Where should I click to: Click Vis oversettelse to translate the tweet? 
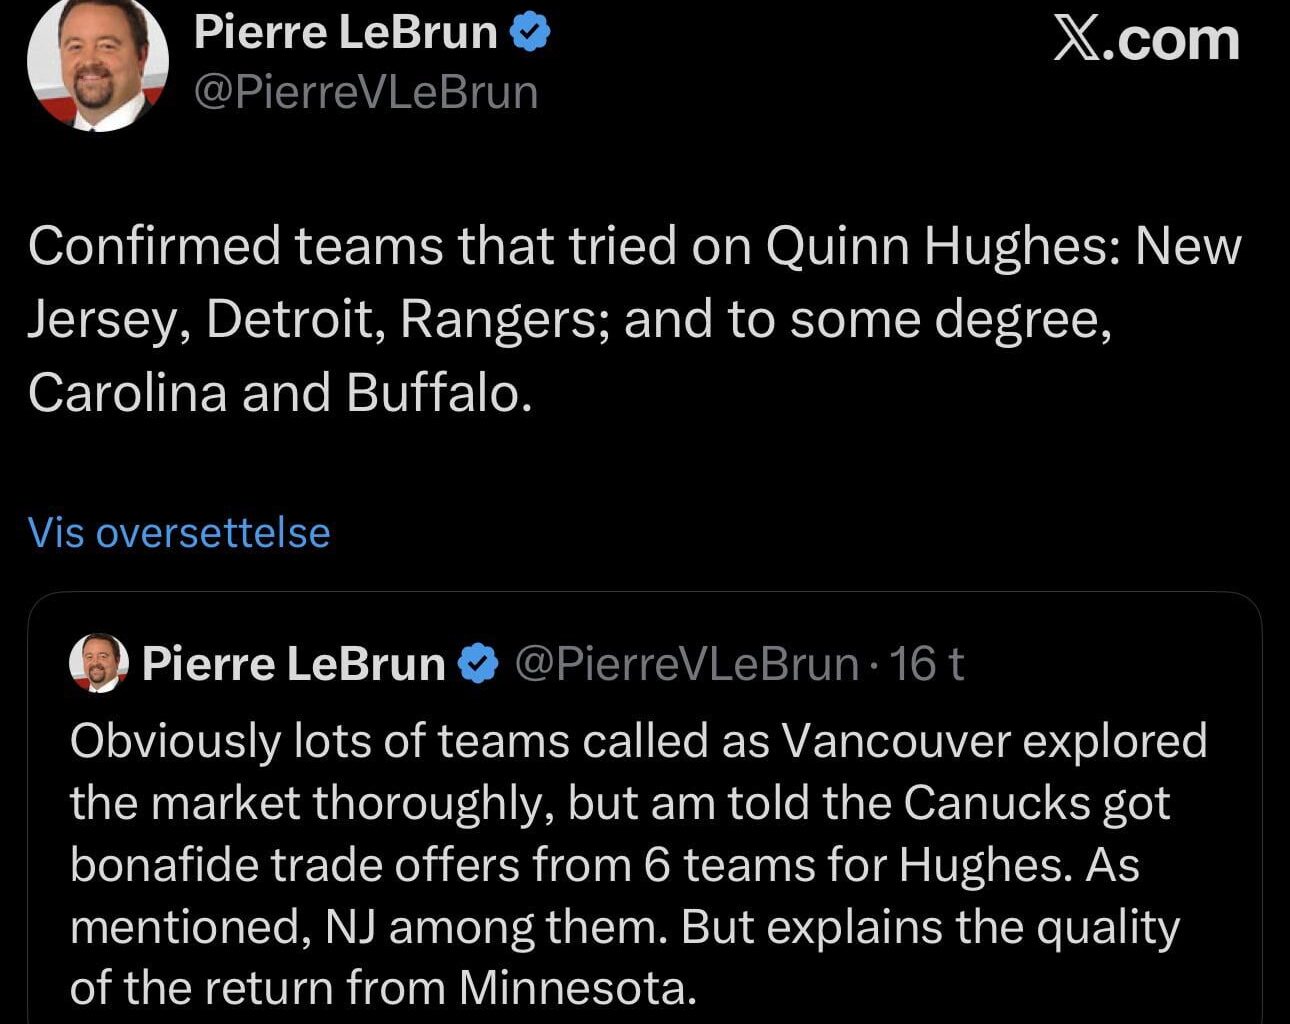pos(177,533)
